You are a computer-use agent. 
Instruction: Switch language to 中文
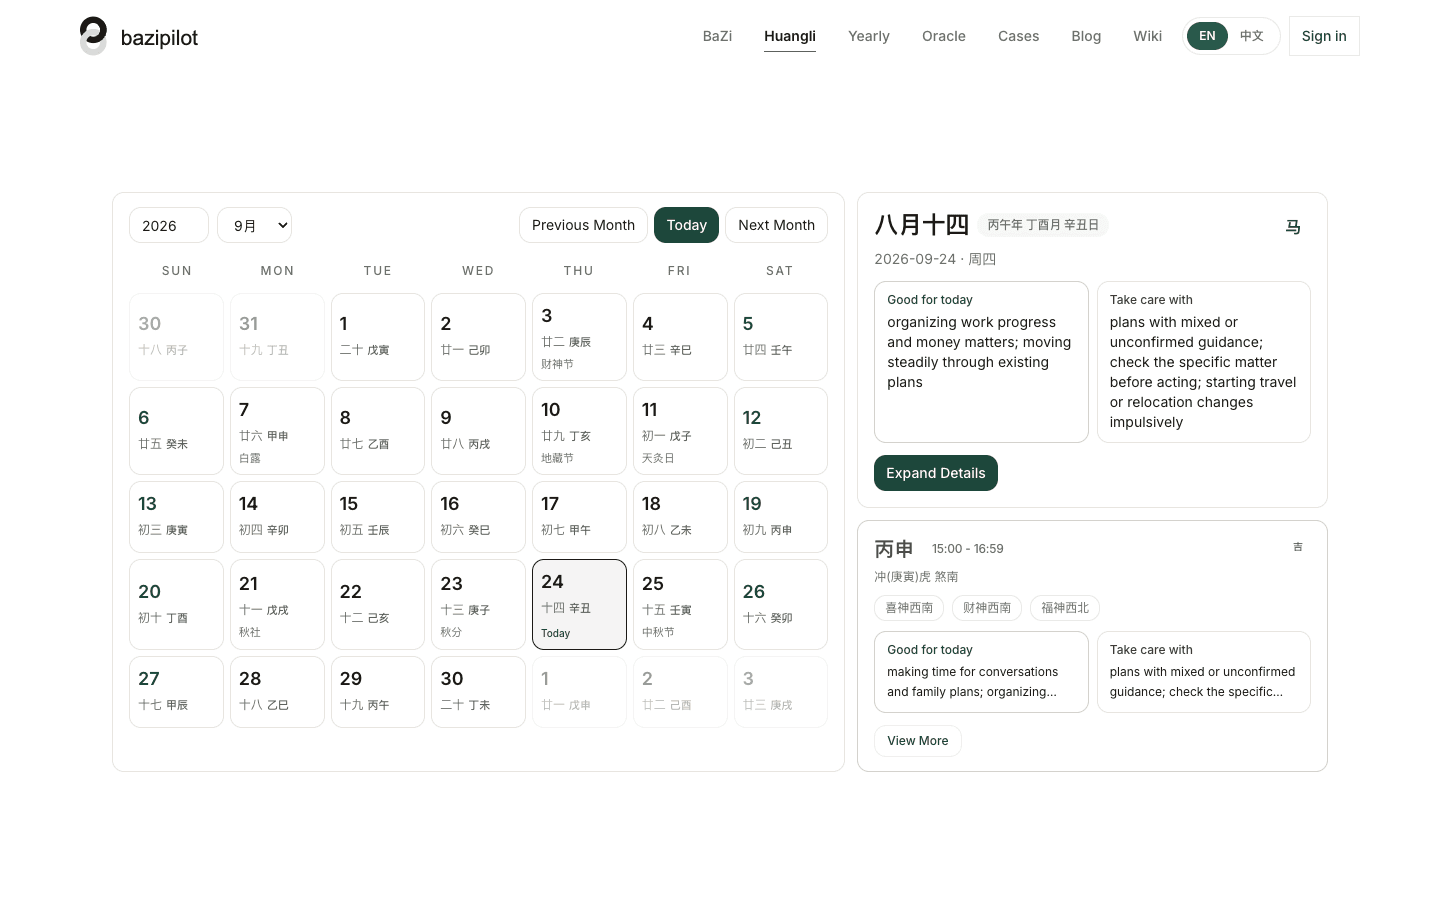[1252, 36]
